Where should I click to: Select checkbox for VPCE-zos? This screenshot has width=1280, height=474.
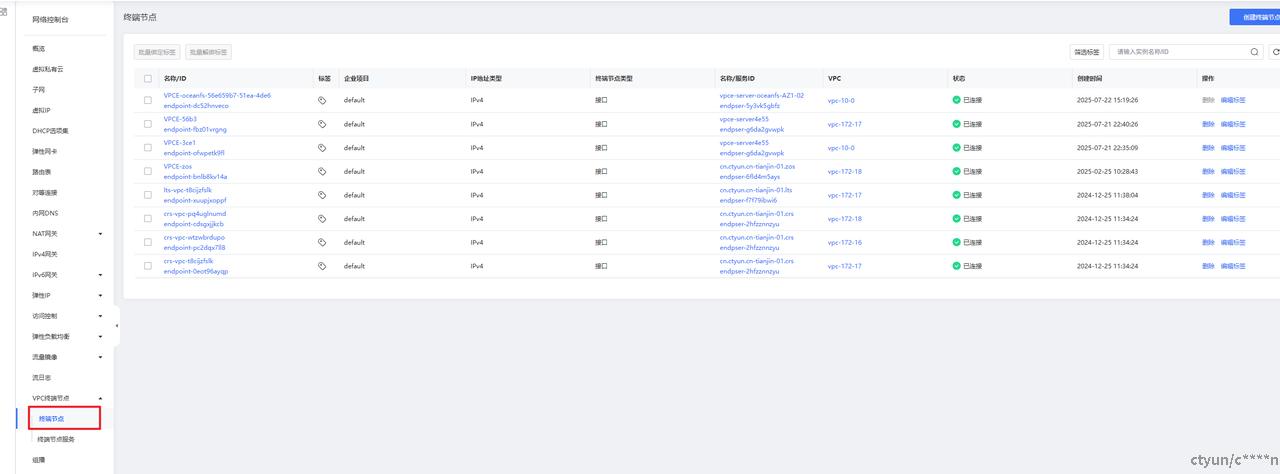click(148, 171)
